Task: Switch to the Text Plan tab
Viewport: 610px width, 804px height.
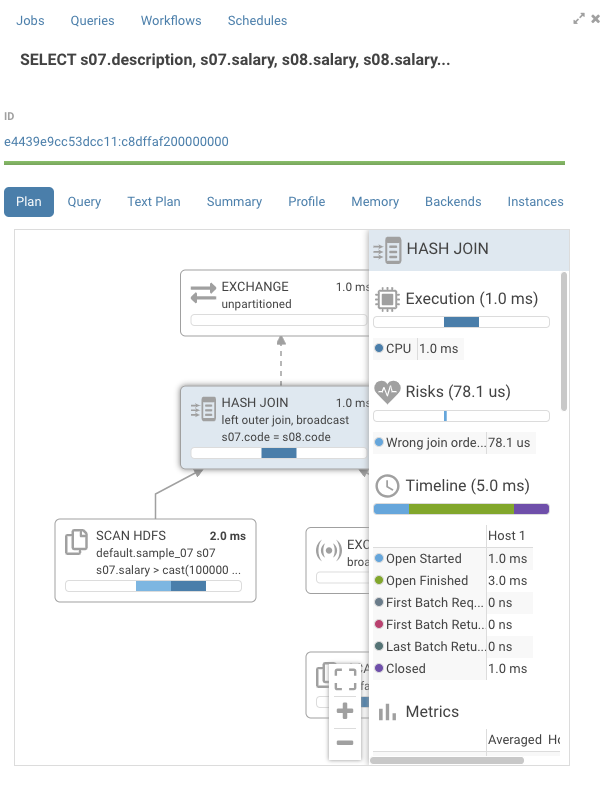Action: coord(154,202)
